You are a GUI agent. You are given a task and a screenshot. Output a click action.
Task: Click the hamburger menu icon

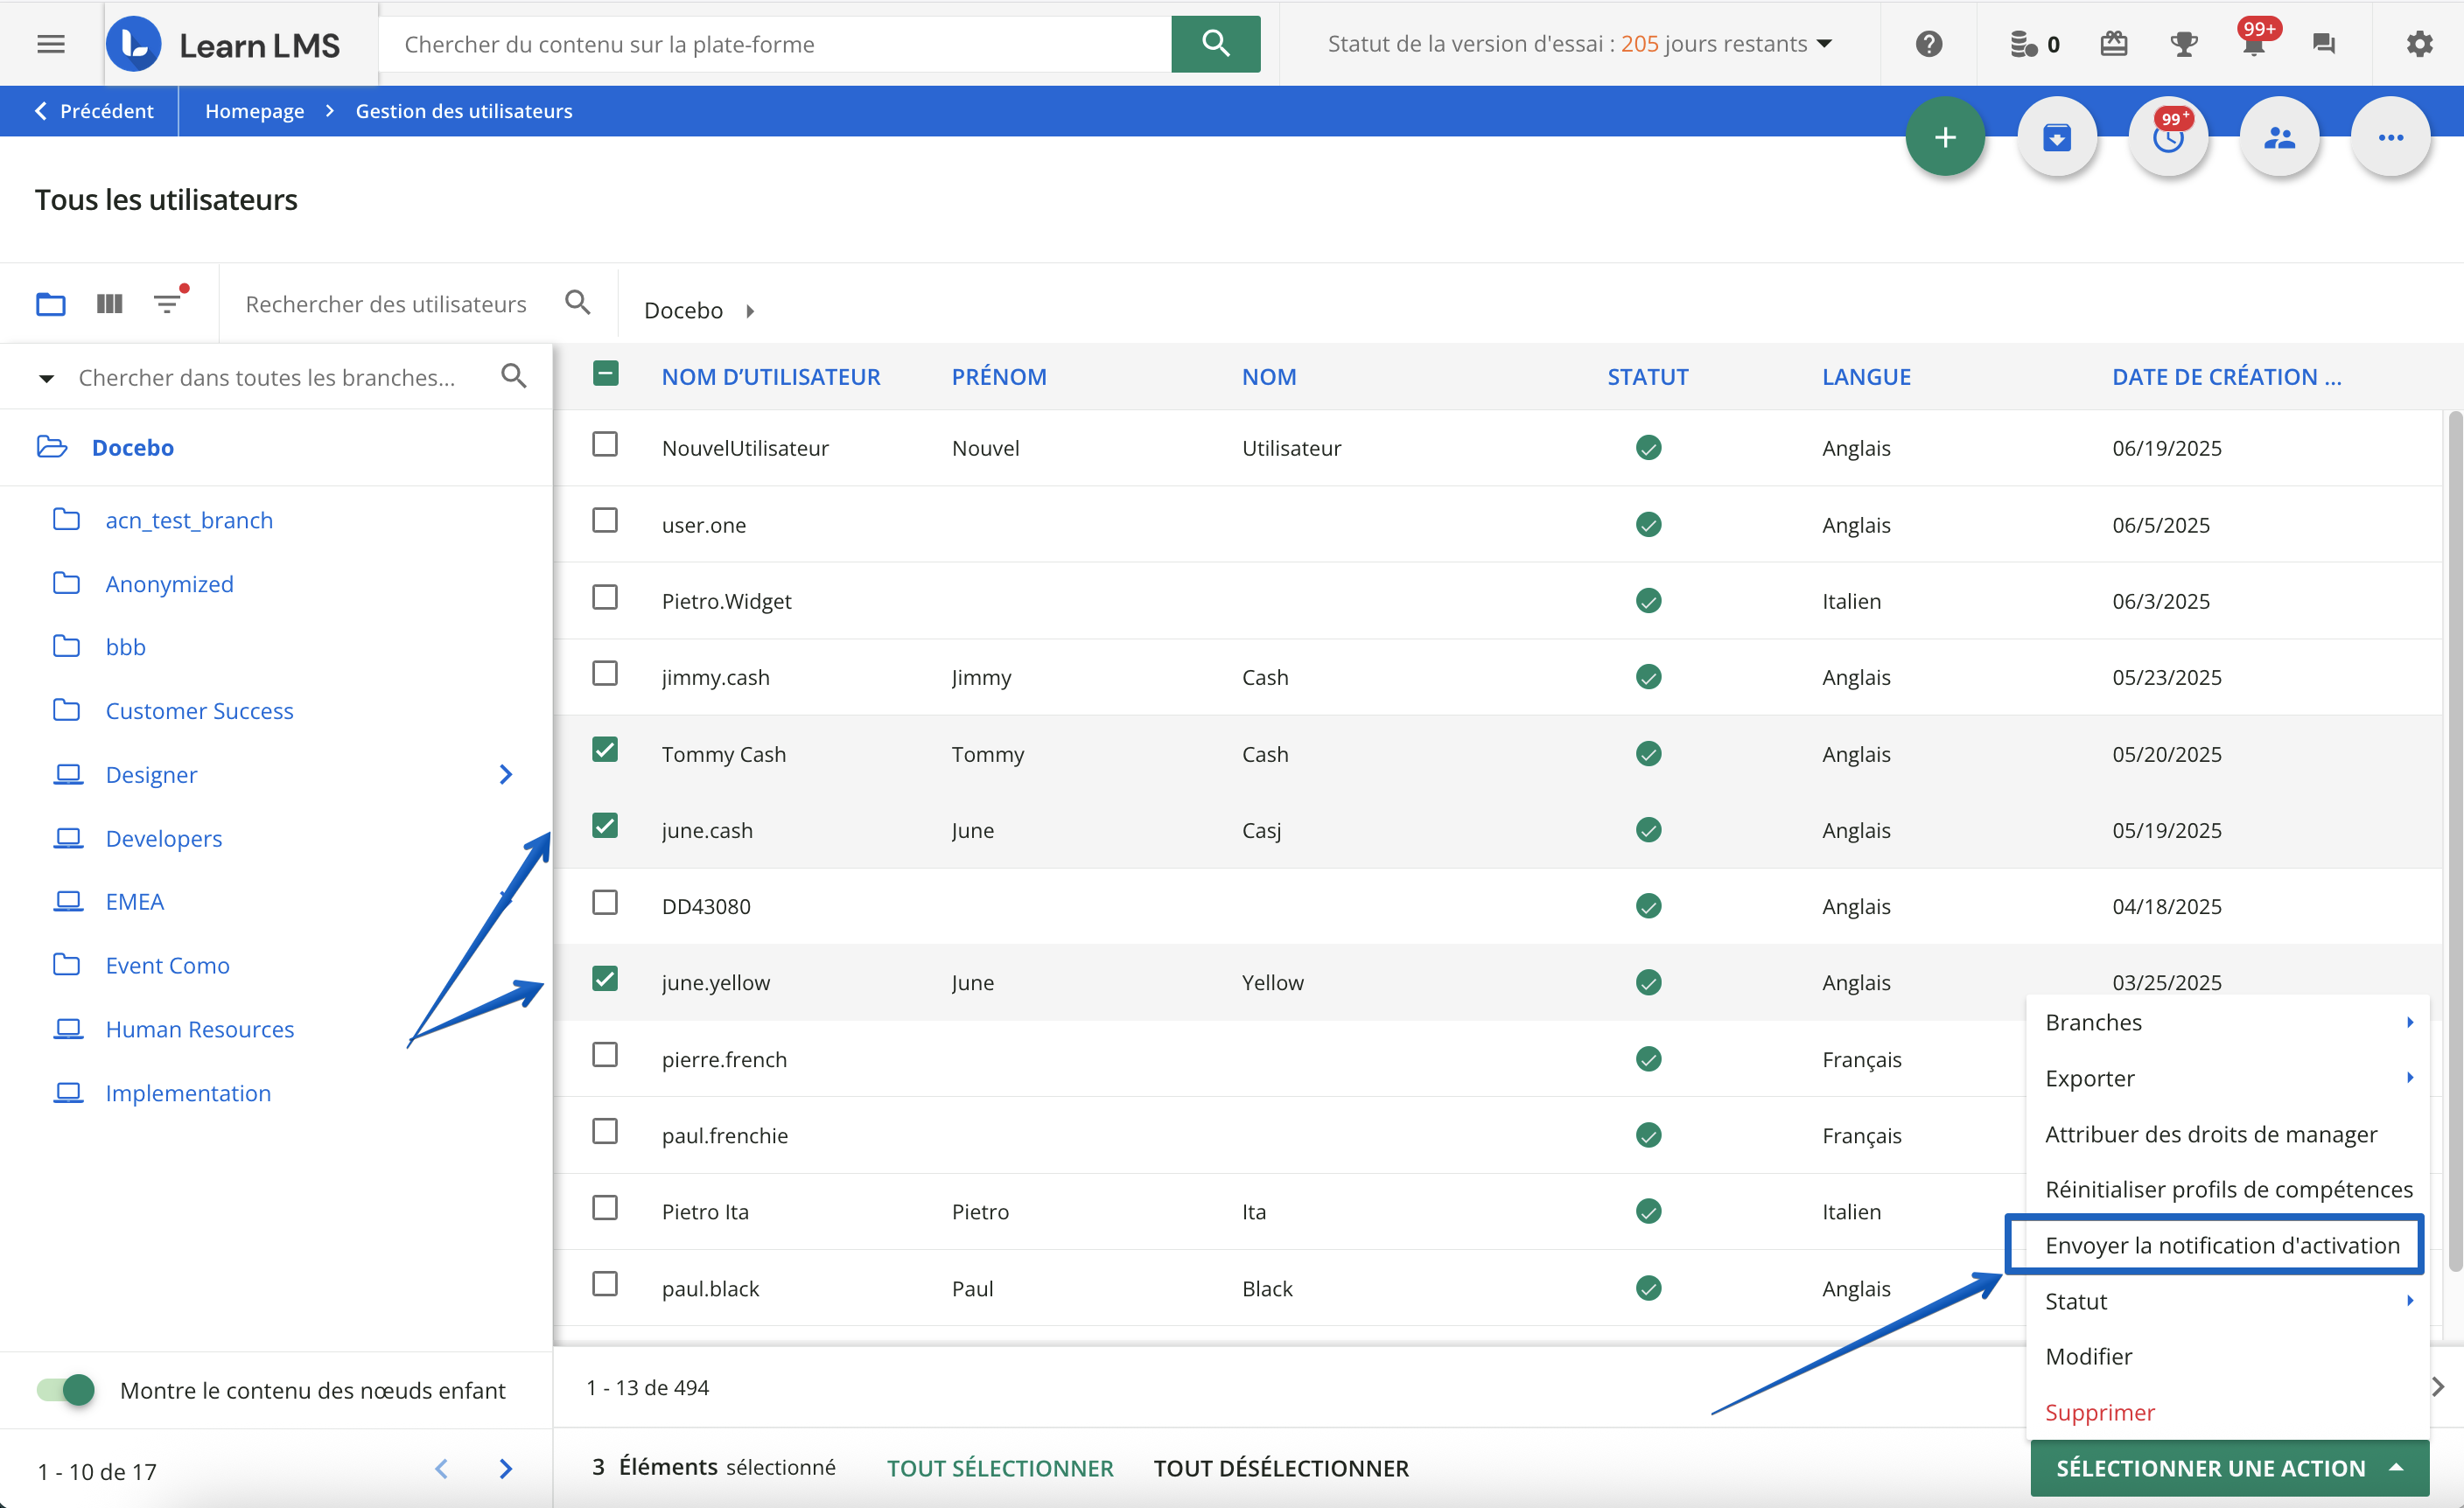[x=51, y=44]
